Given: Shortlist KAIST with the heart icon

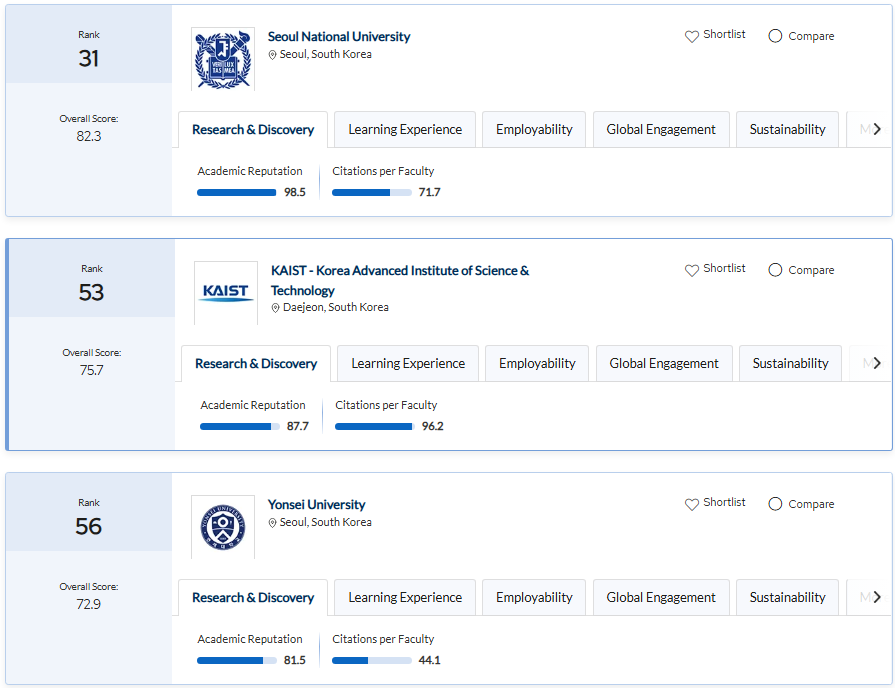Looking at the screenshot, I should [691, 271].
